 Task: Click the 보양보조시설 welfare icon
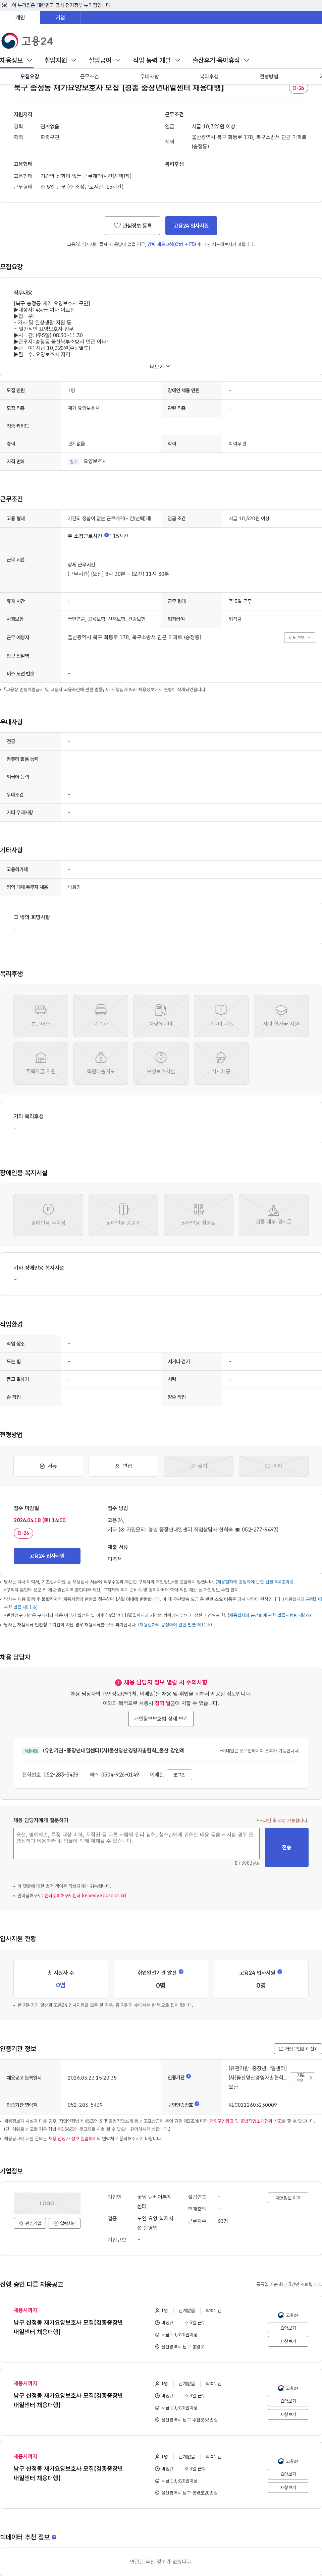161,1063
